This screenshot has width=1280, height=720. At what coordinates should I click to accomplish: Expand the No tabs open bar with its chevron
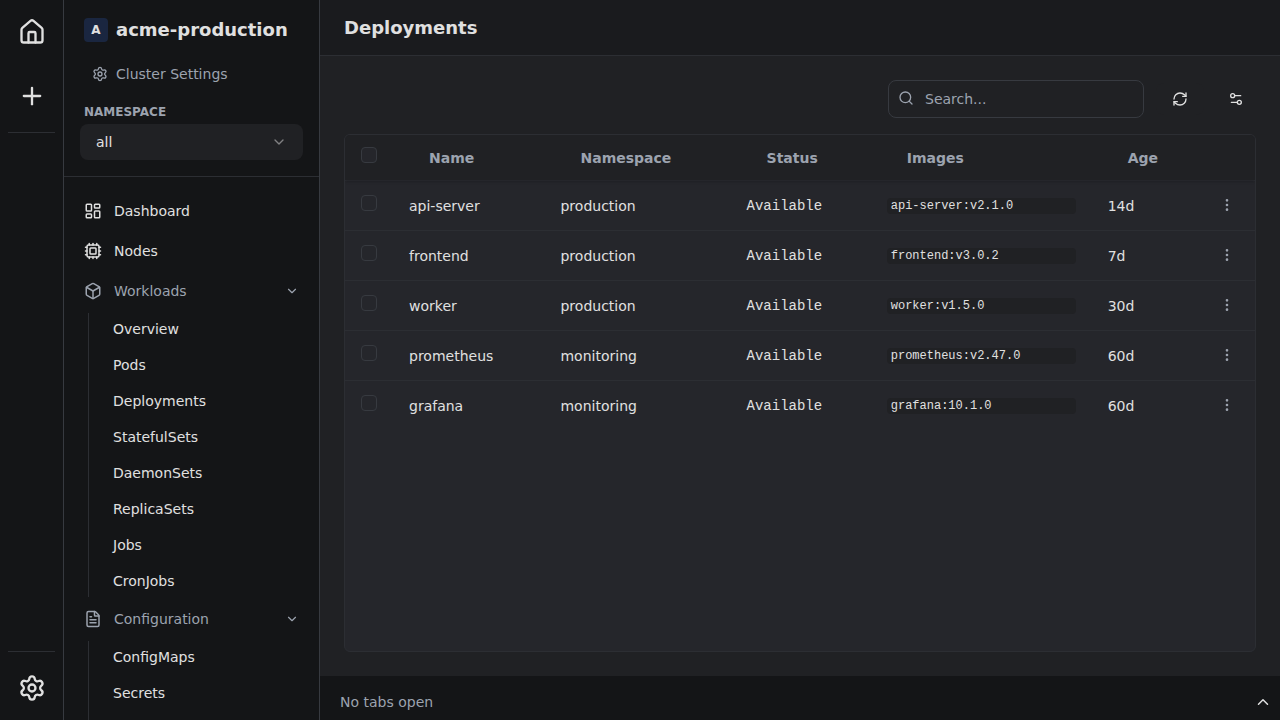pos(1262,701)
